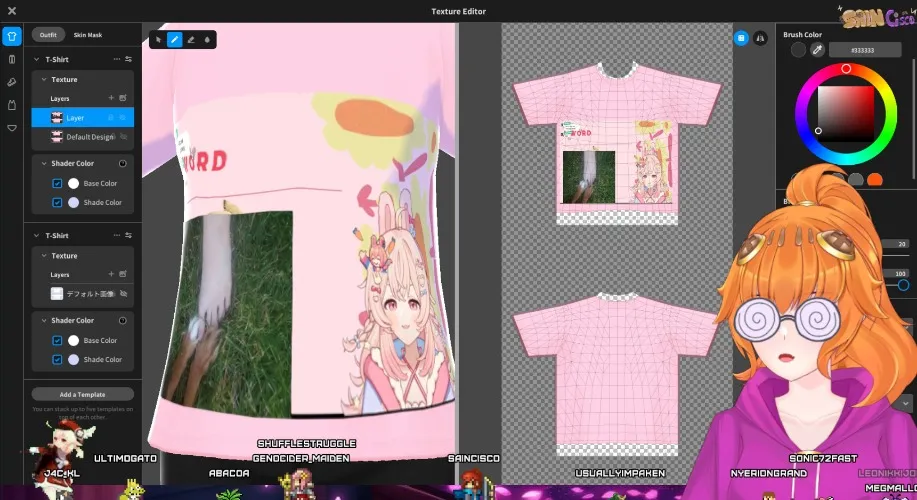
Task: Show help for first Shader Color section
Action: click(x=123, y=163)
